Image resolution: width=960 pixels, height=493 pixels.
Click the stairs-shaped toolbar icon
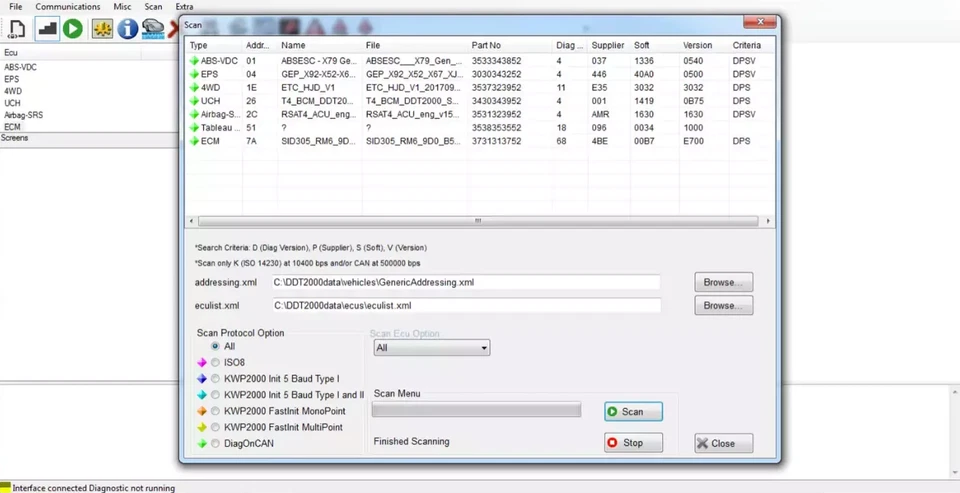pos(47,29)
